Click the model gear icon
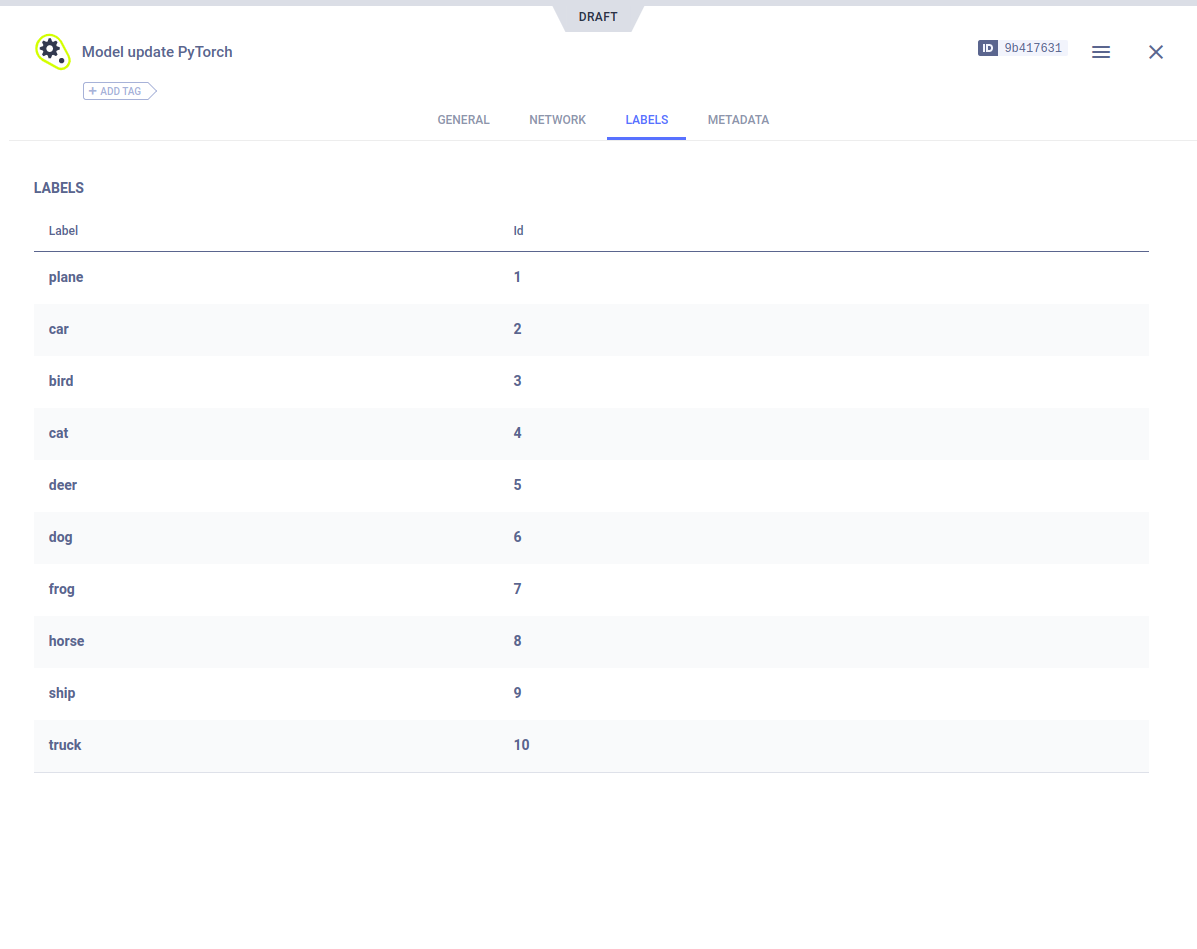Image resolution: width=1197 pixels, height=949 pixels. point(52,51)
